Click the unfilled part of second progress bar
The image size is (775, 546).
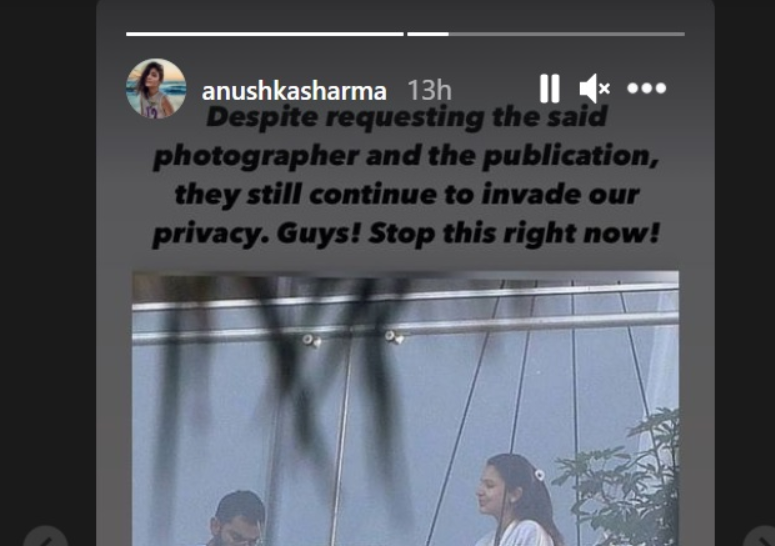pos(567,34)
